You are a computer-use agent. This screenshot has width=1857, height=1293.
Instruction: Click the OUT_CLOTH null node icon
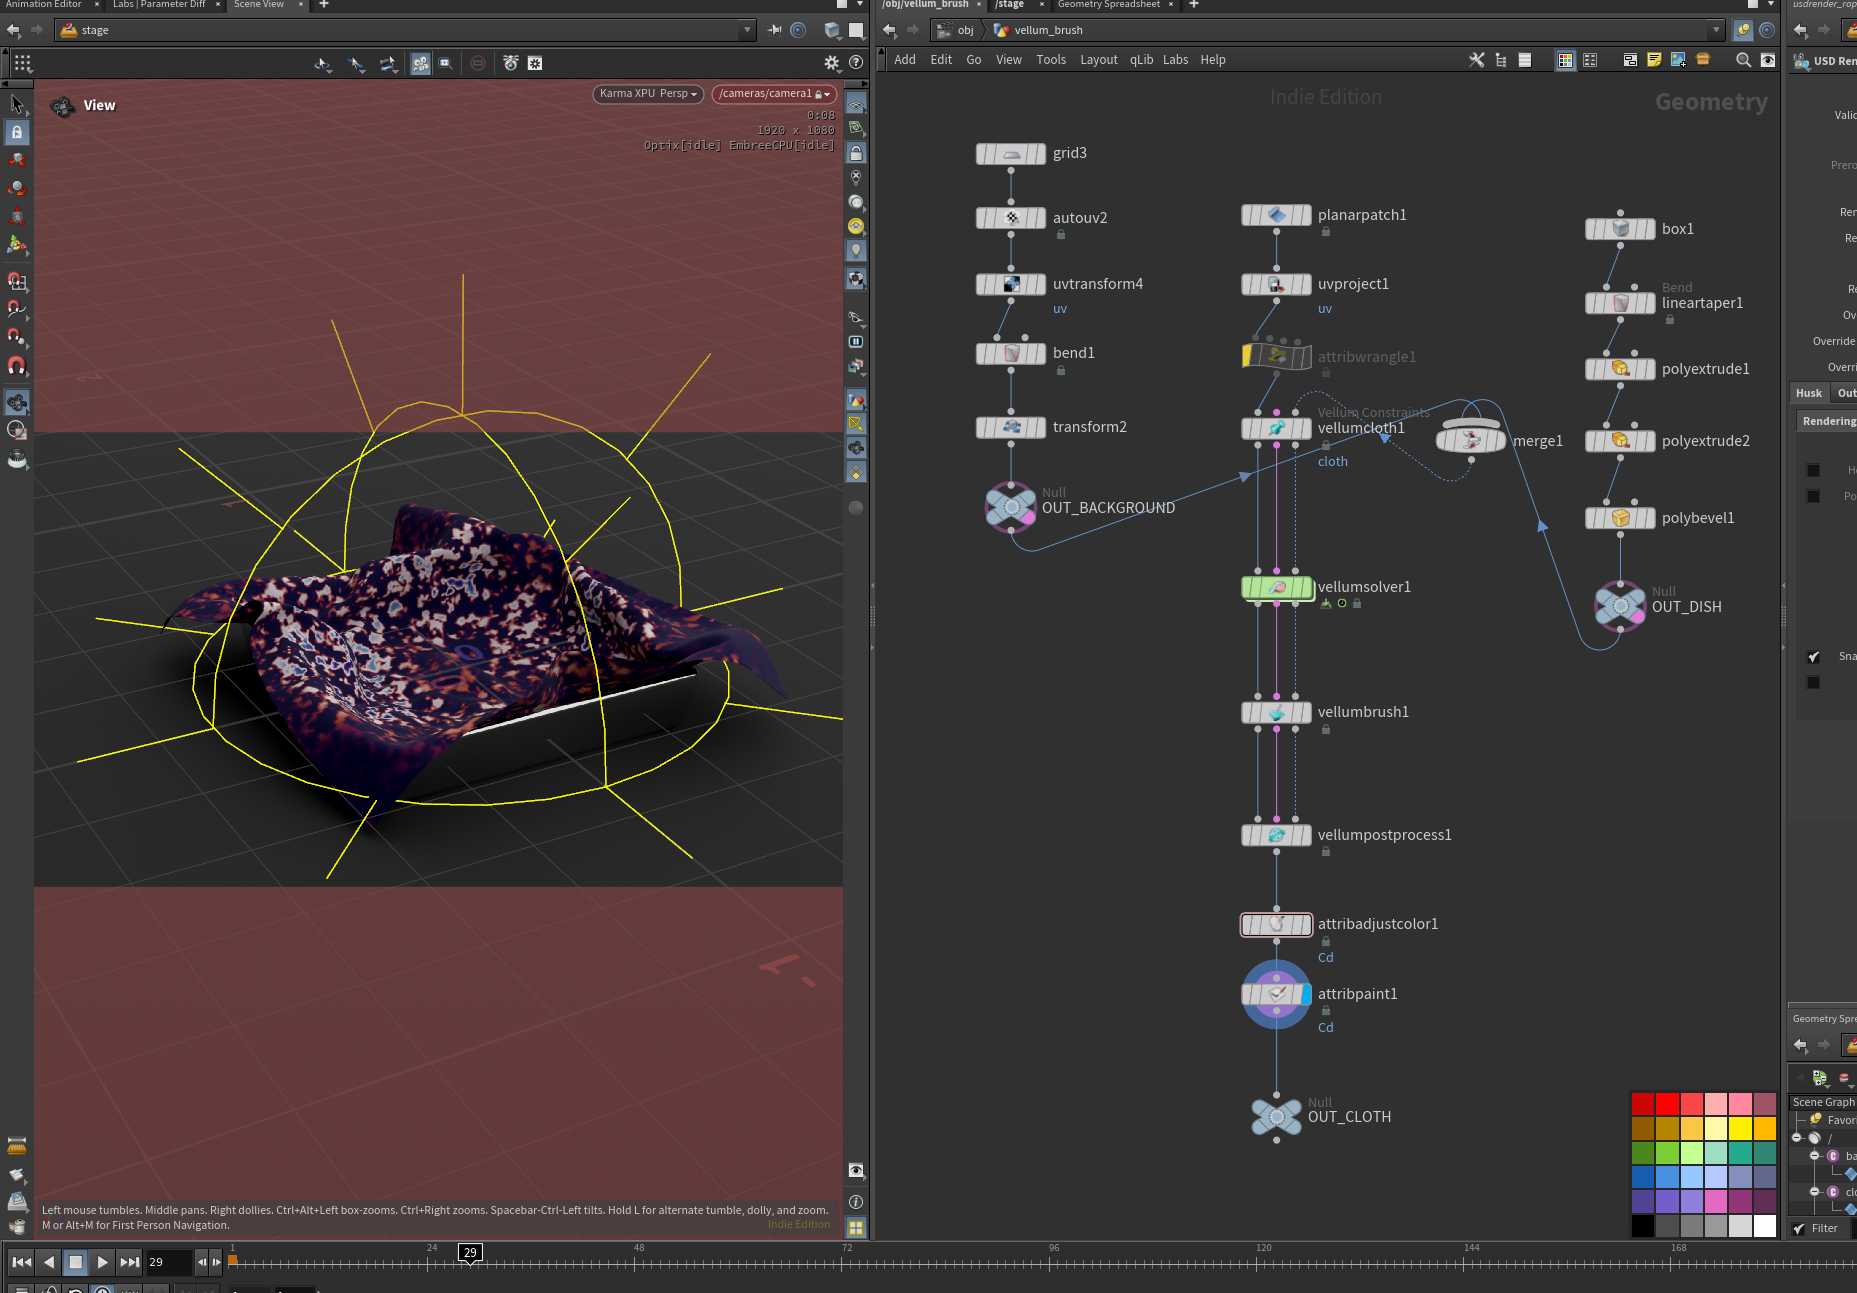click(1276, 1116)
